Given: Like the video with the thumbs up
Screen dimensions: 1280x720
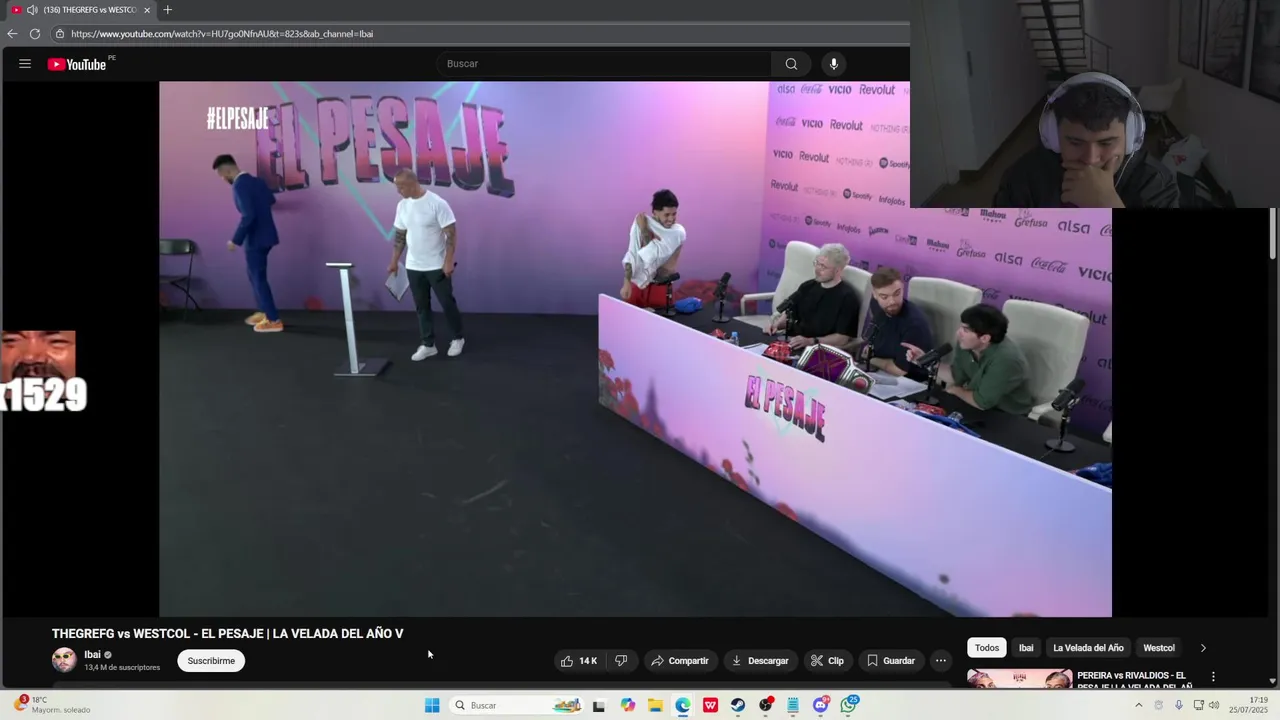Looking at the screenshot, I should point(579,661).
